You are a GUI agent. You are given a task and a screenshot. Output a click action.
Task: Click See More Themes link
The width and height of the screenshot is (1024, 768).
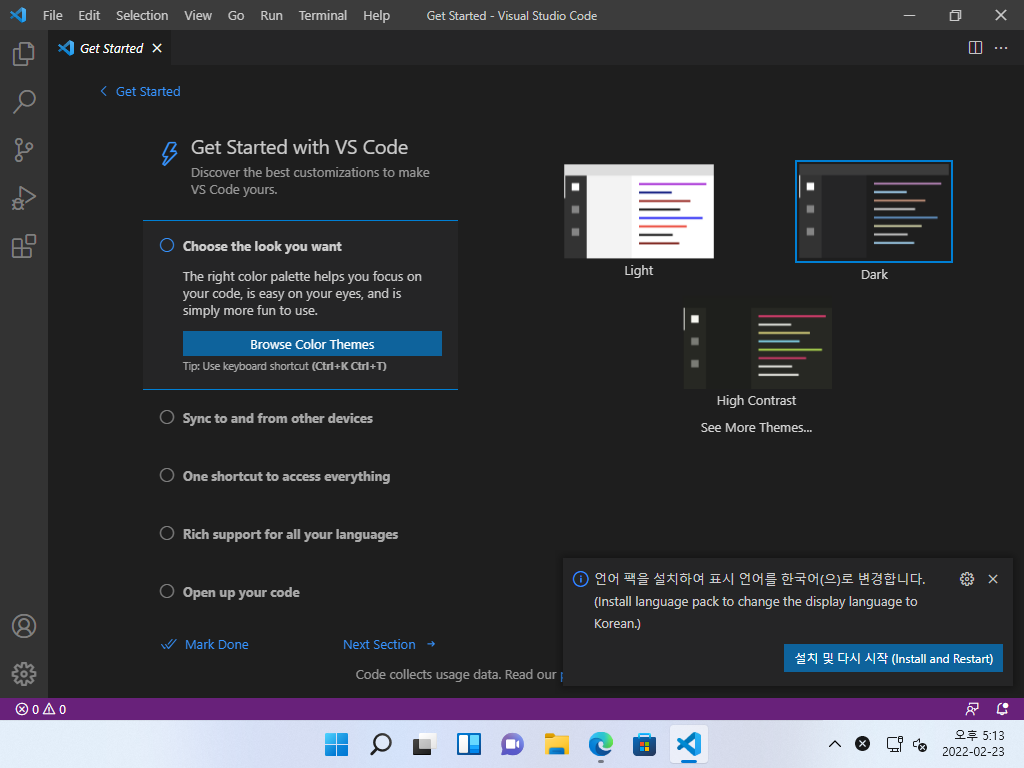(756, 428)
